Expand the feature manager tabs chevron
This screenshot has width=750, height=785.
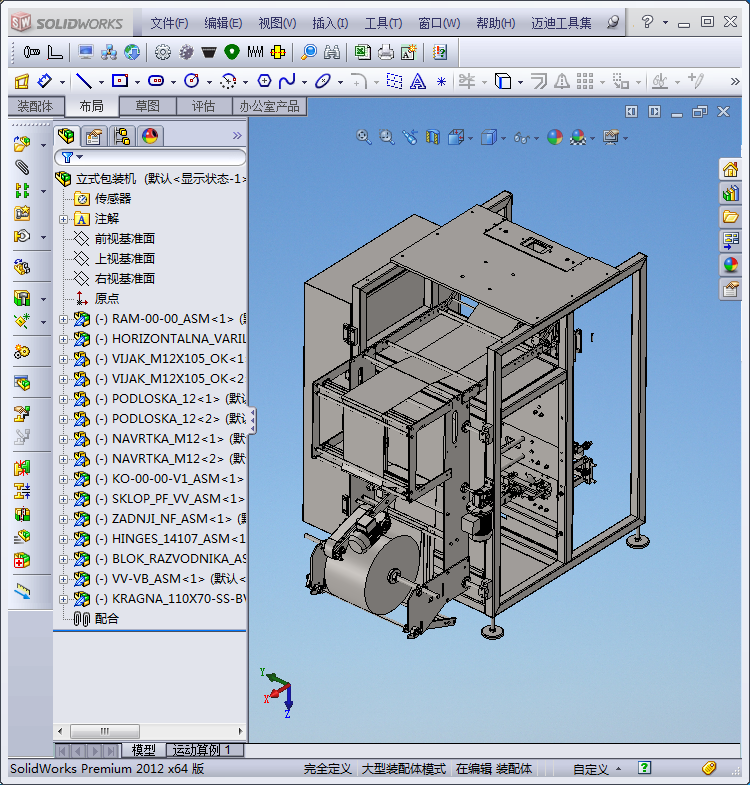(x=237, y=135)
